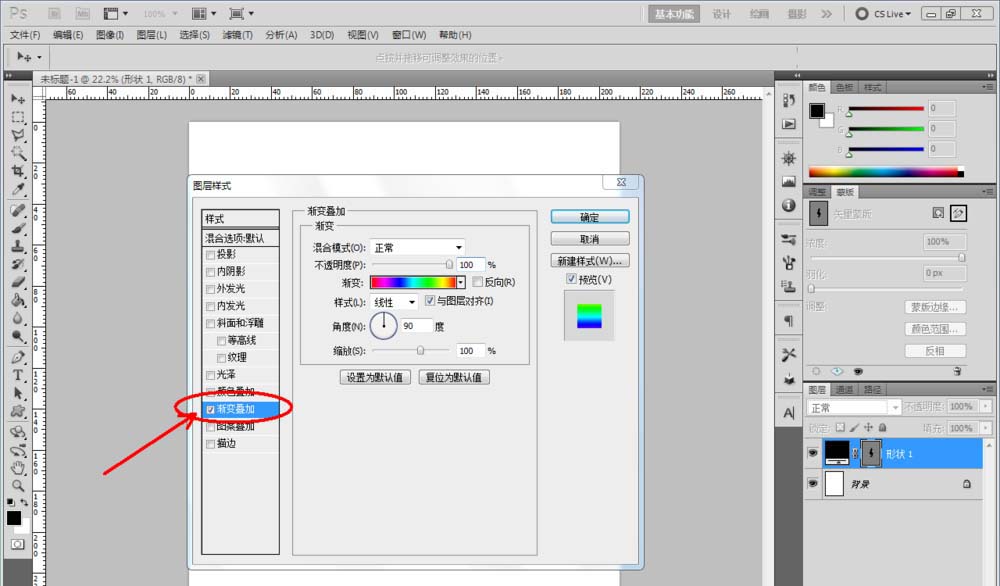Hide the 形状 1 layer via eye icon
Viewport: 1000px width, 586px height.
(x=812, y=453)
